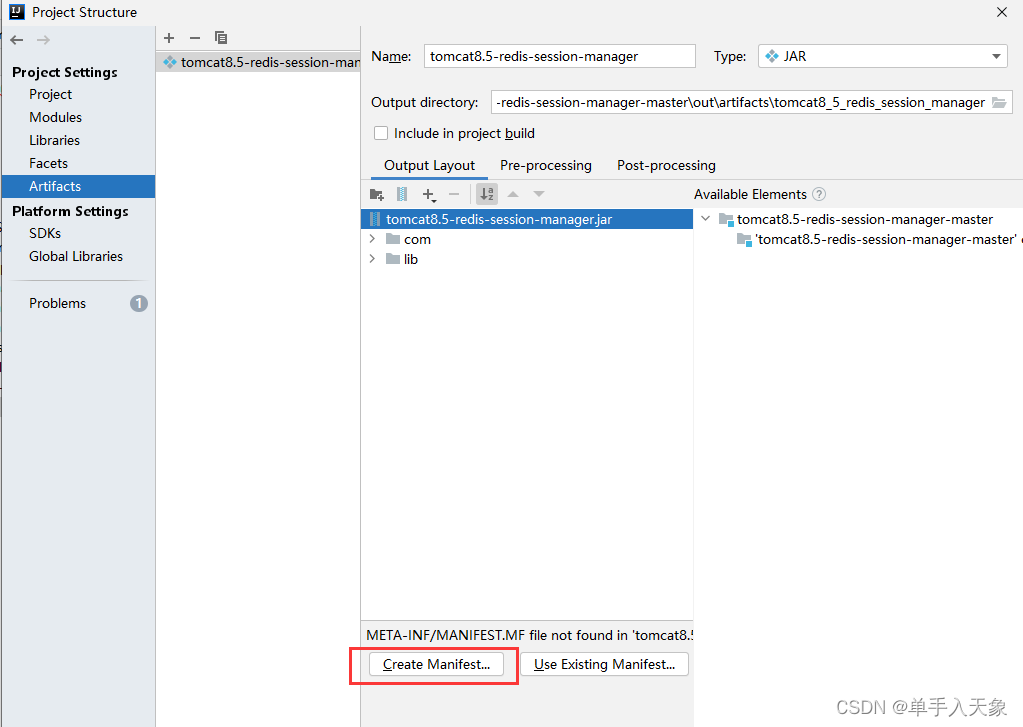This screenshot has width=1023, height=727.
Task: Move the element up in the layout
Action: click(x=513, y=194)
